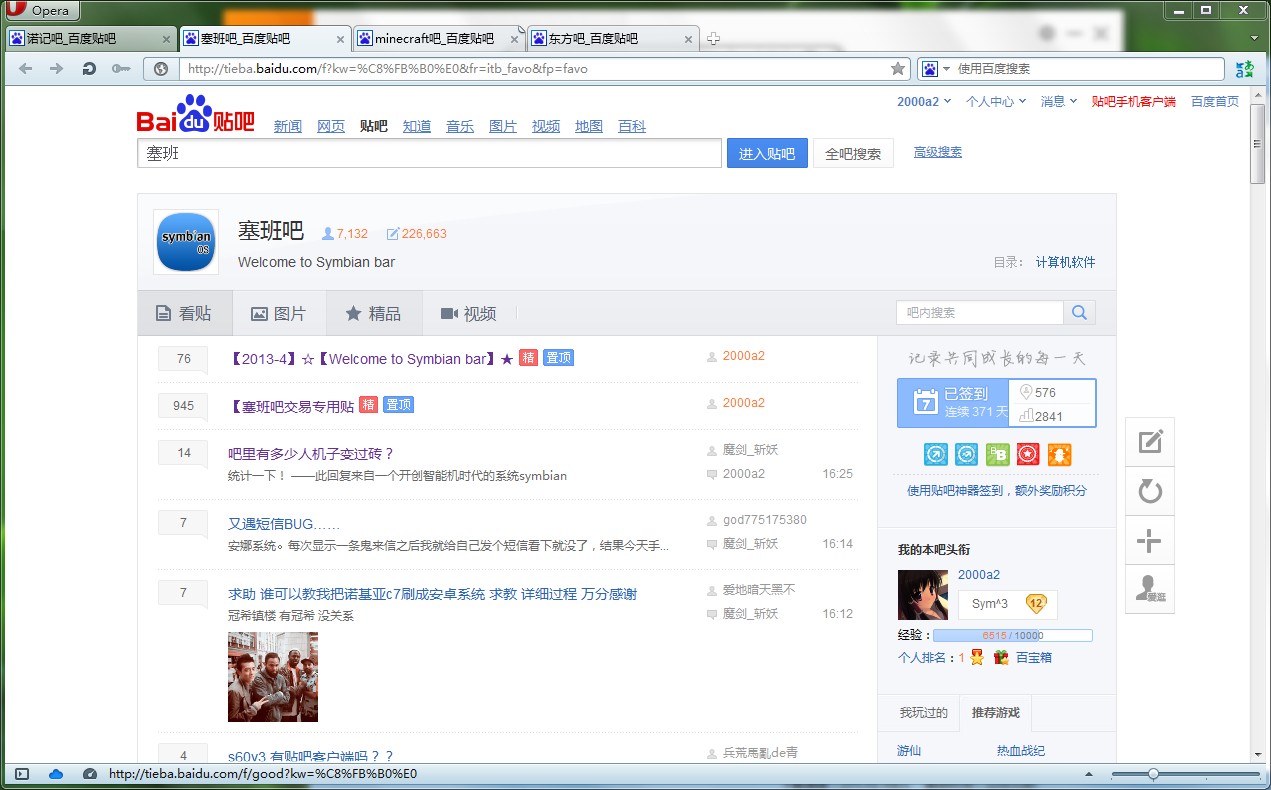
Task: Click the 吧内搜索 search field
Action: [980, 313]
